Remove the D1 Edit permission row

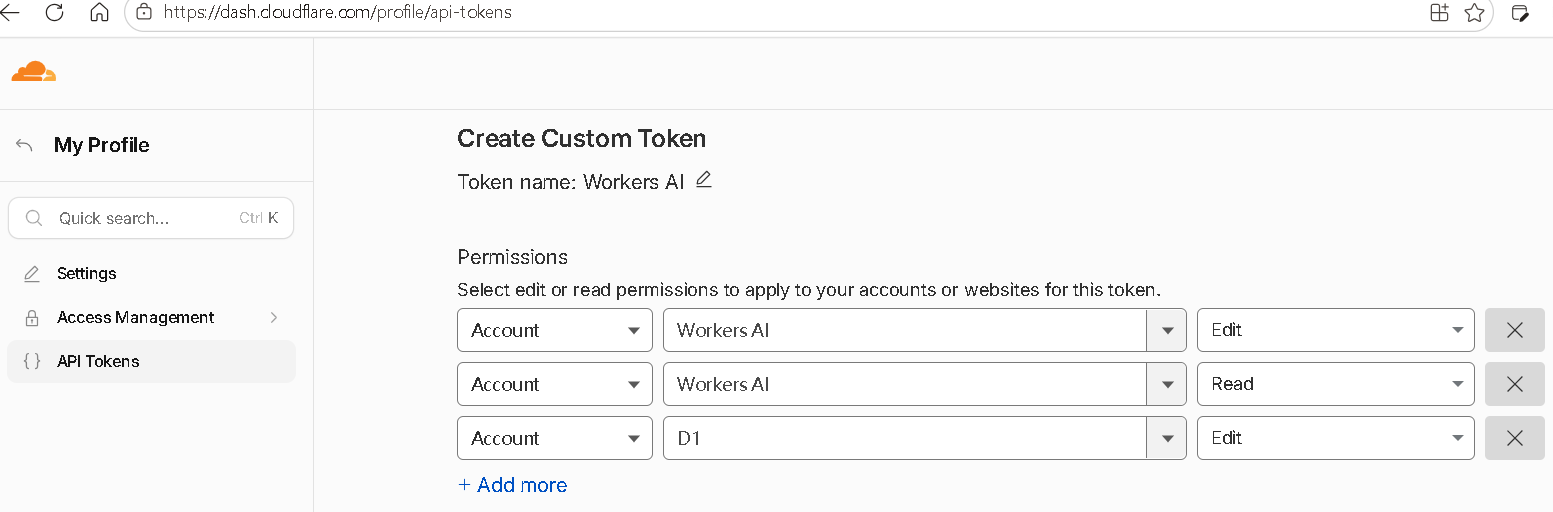tap(1515, 438)
